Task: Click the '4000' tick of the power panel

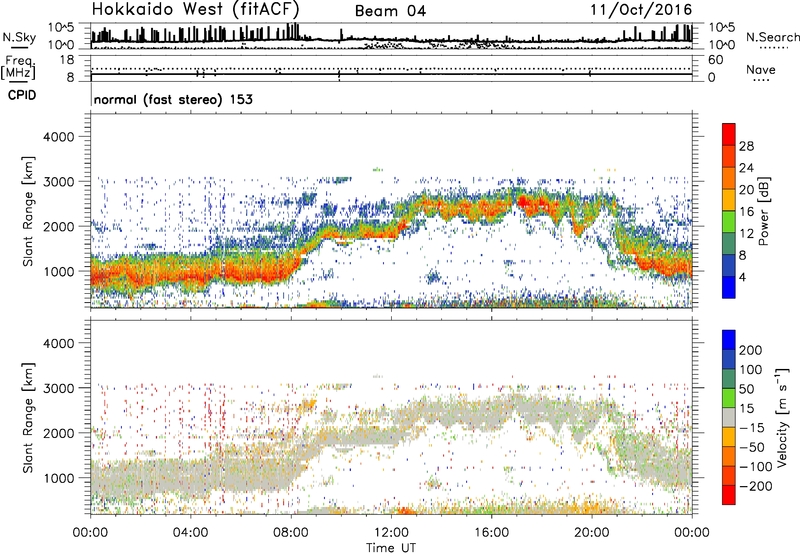Action: [x=58, y=137]
